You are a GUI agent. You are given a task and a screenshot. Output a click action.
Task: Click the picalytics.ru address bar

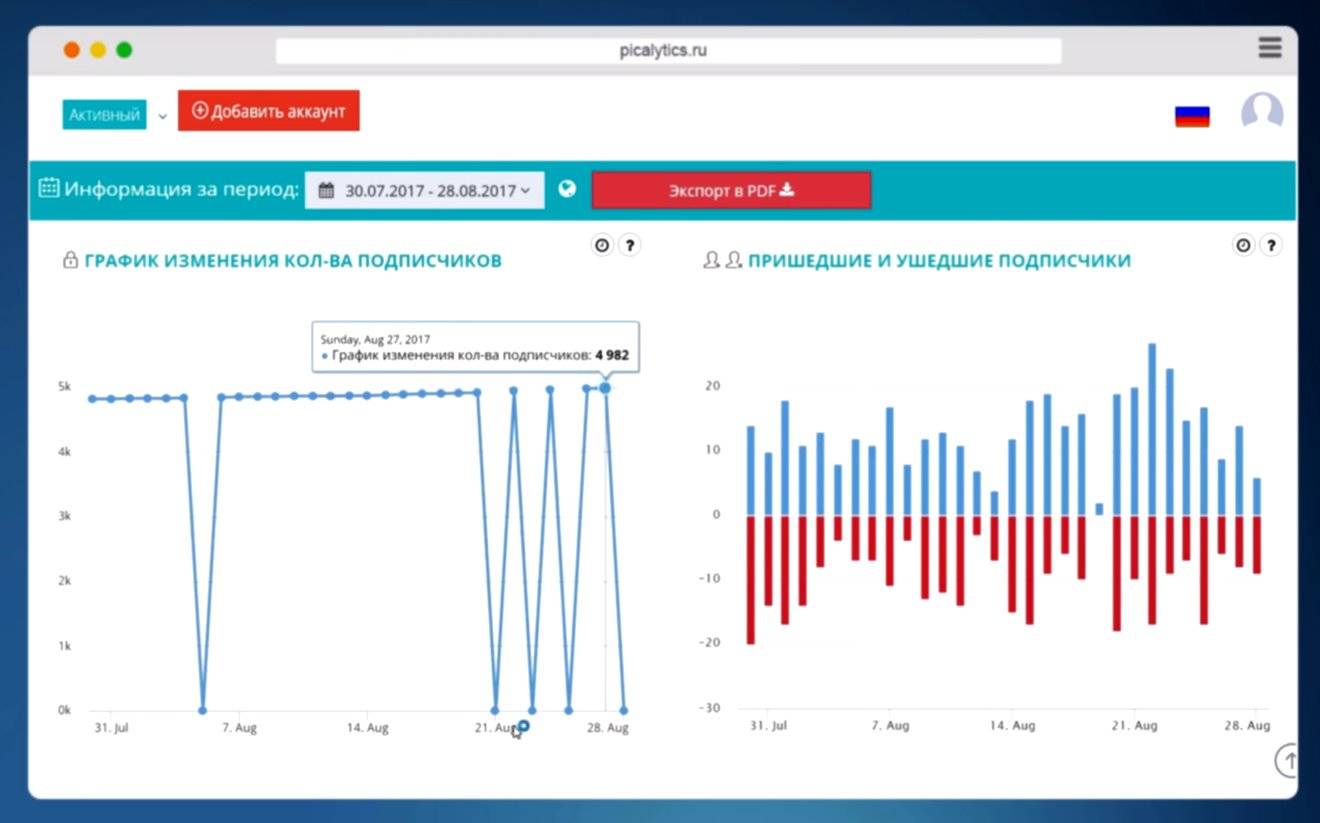(x=668, y=51)
